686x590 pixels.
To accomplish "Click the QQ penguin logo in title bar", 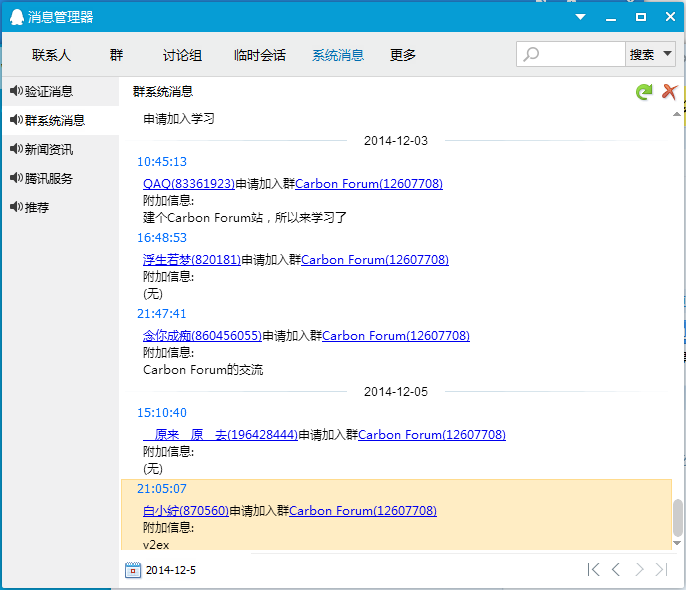I will (x=16, y=17).
